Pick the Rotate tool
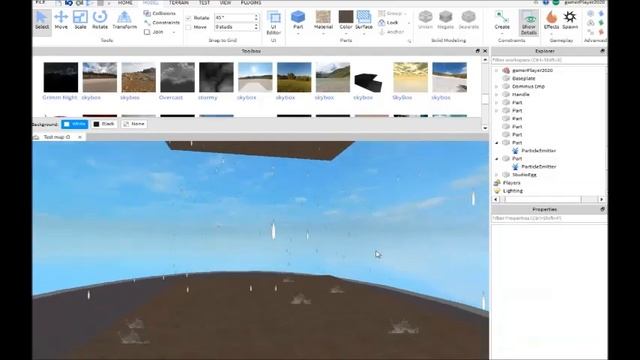The width and height of the screenshot is (640, 360). point(100,20)
